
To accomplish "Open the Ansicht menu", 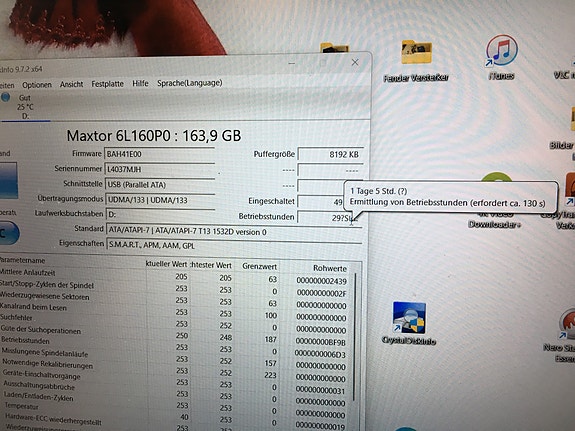I will click(72, 84).
